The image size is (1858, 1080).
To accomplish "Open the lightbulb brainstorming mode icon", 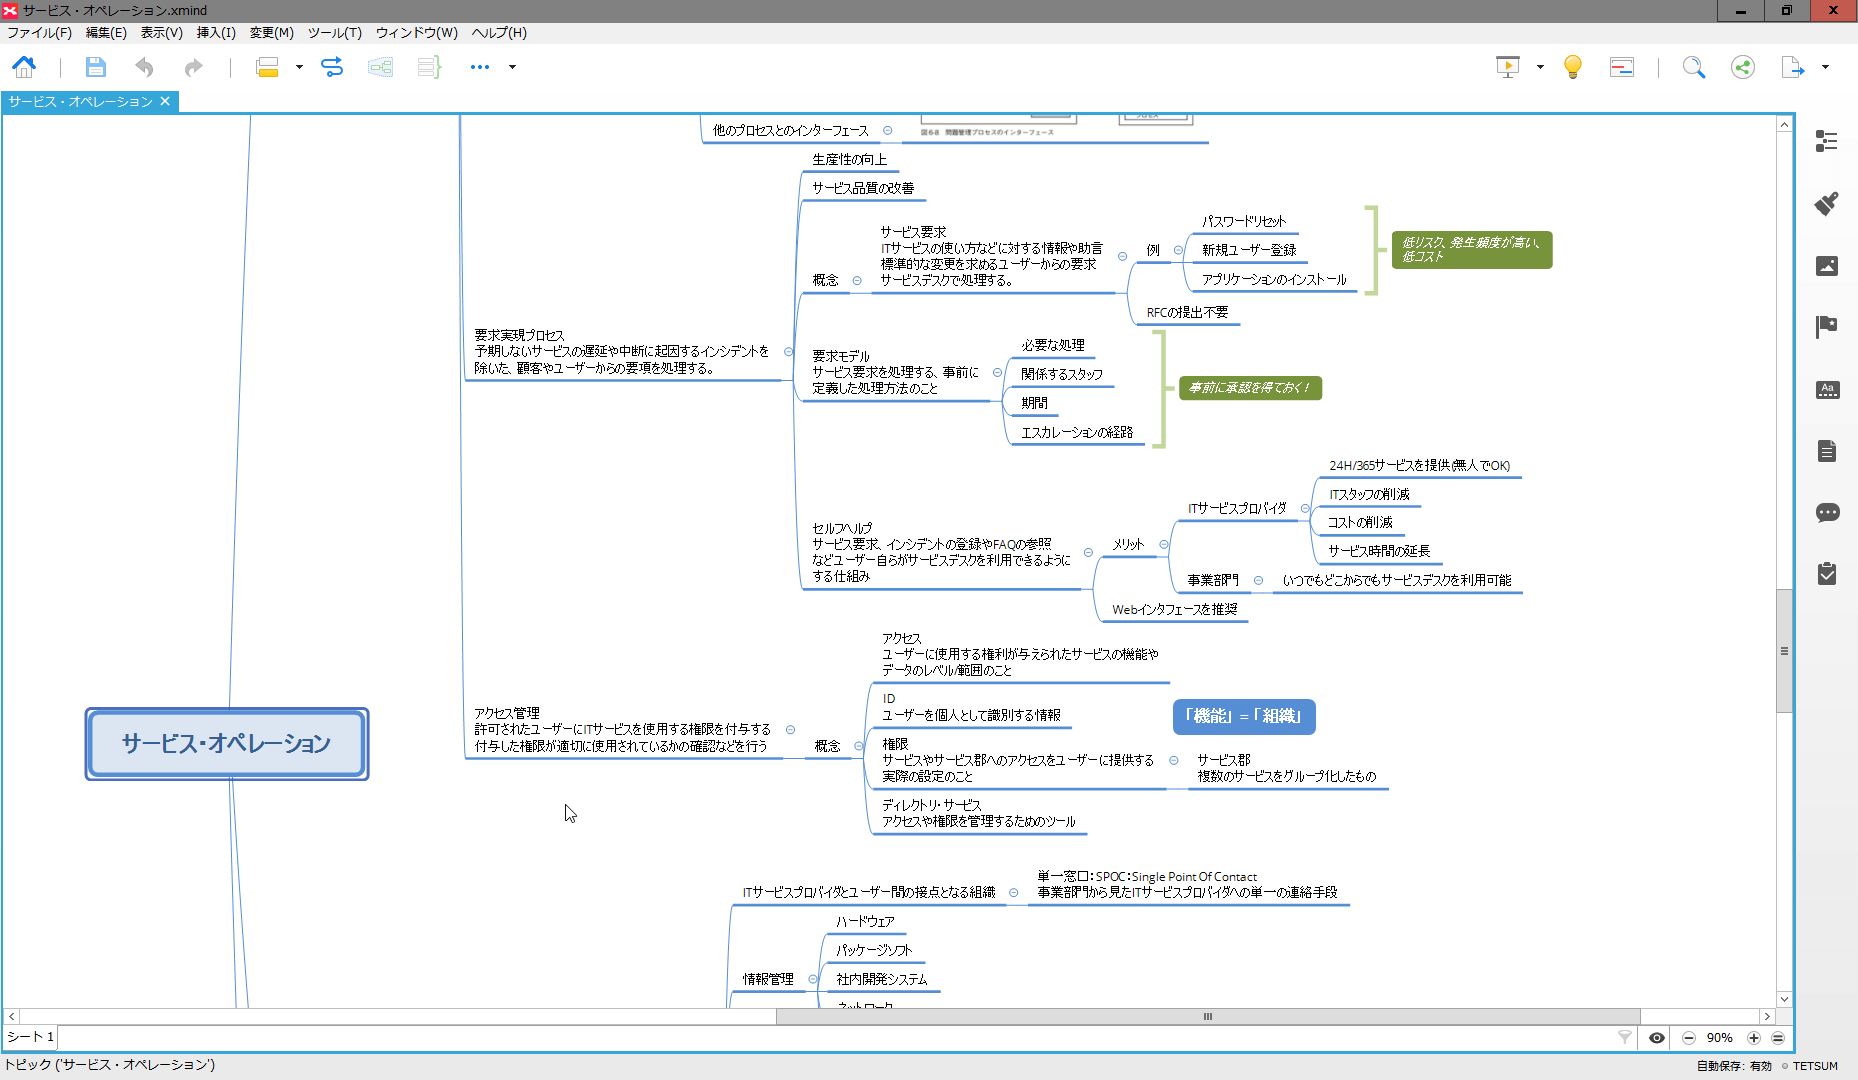I will (x=1572, y=67).
